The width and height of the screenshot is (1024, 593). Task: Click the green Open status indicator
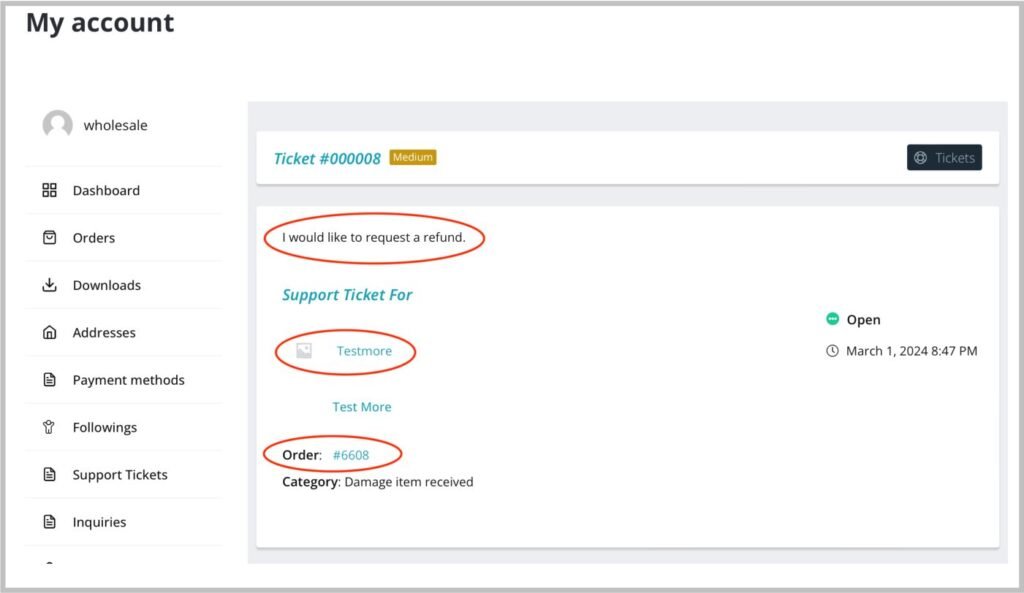click(x=832, y=319)
